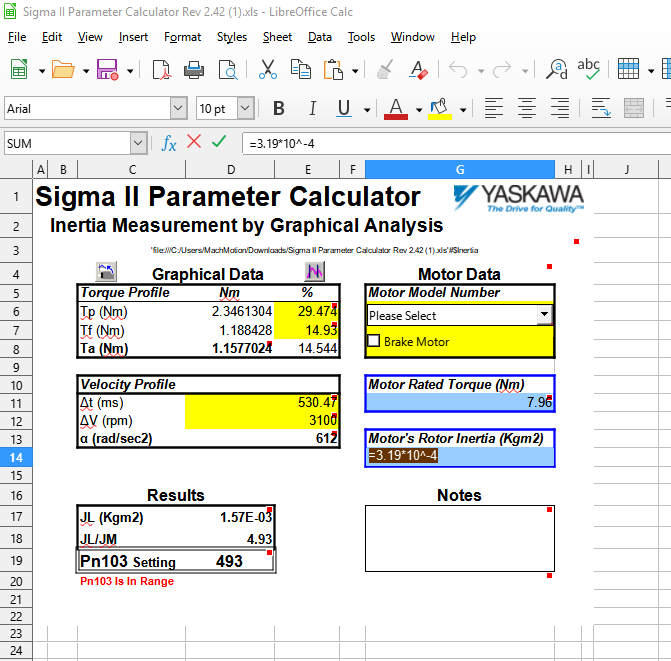Cancel formula entry with red X
The height and width of the screenshot is (661, 671).
tap(194, 141)
